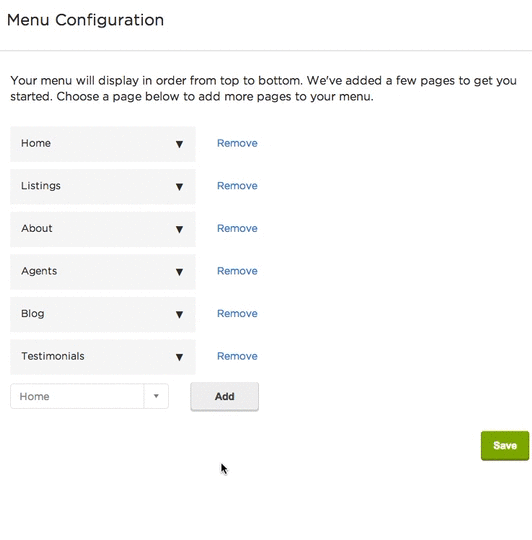This screenshot has width=532, height=540.
Task: Open the Testimonials menu item dropdown arrow
Action: [x=179, y=357]
